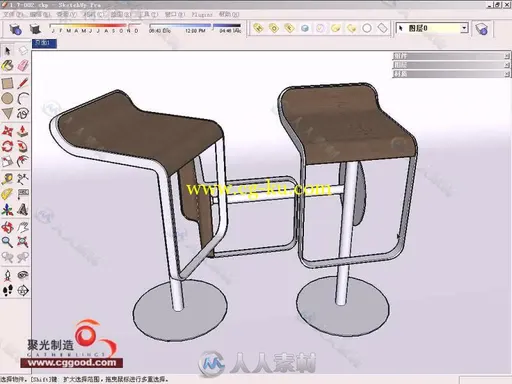Select the Look Around eye tool
512x384 pixels.
pyautogui.click(x=23, y=275)
